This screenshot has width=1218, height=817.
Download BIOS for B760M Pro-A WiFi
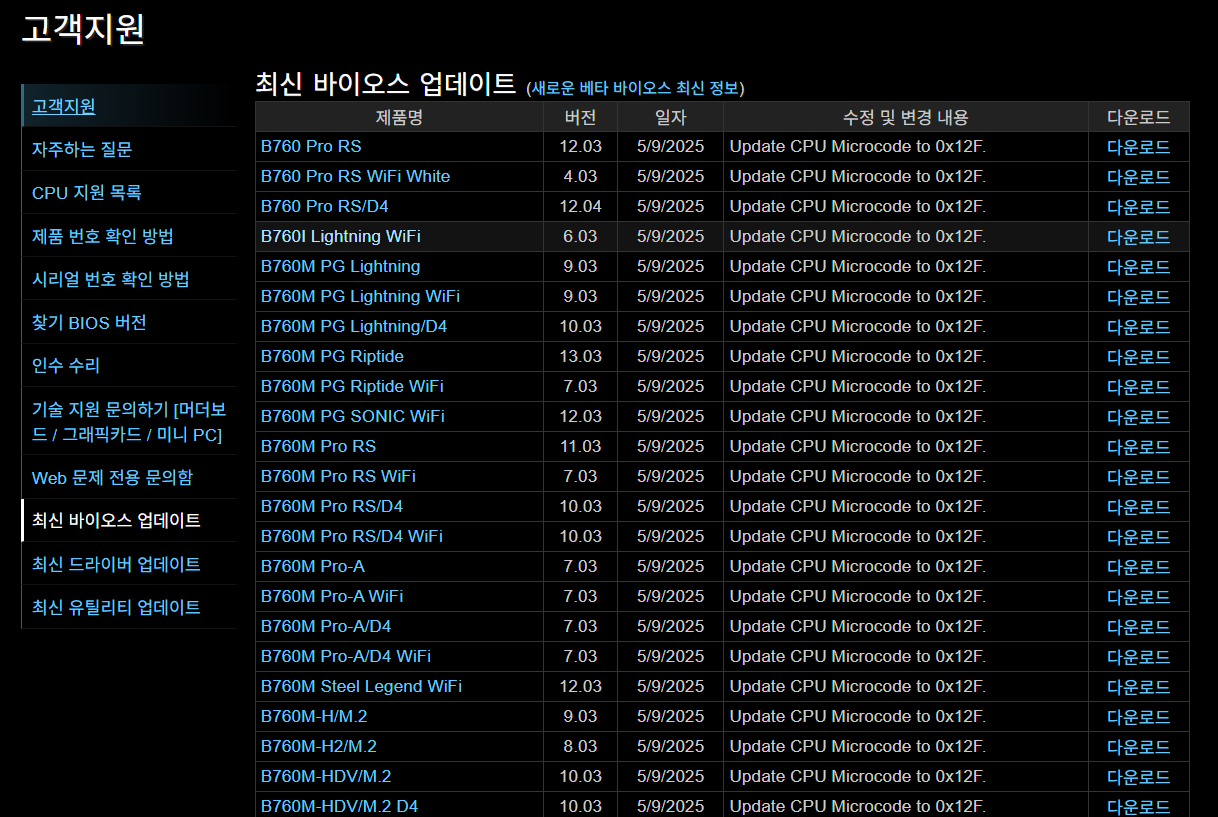1138,597
